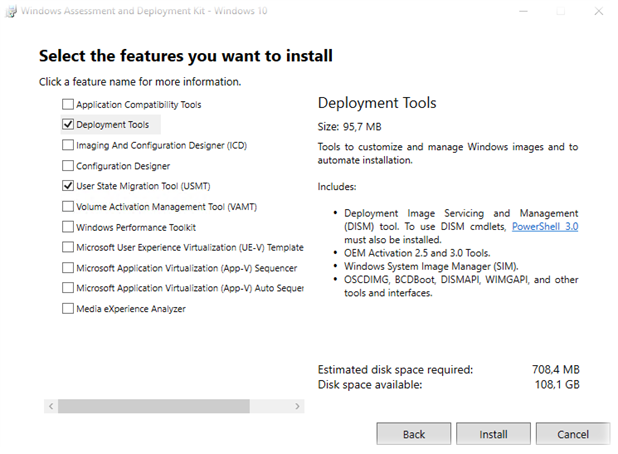
Task: Enable Imaging And Configuration Designer (ICD) checkbox
Action: pyautogui.click(x=68, y=145)
